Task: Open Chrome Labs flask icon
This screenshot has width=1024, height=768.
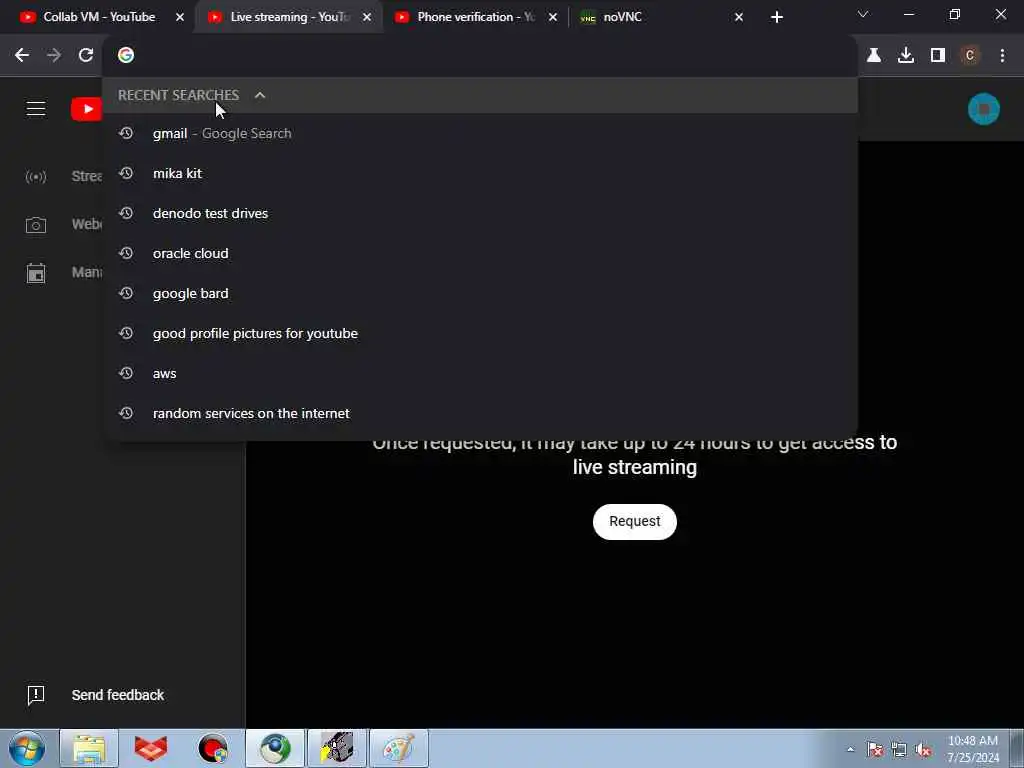Action: point(874,56)
